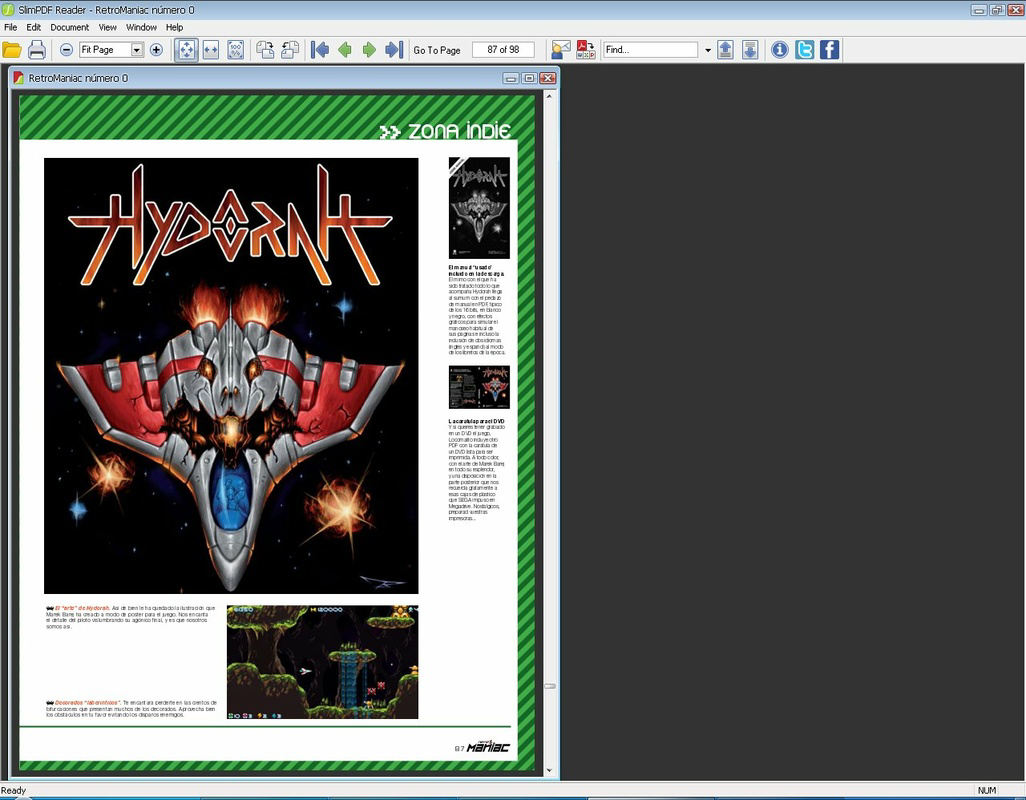Open a file with the folder icon
The height and width of the screenshot is (800, 1026).
click(12, 50)
